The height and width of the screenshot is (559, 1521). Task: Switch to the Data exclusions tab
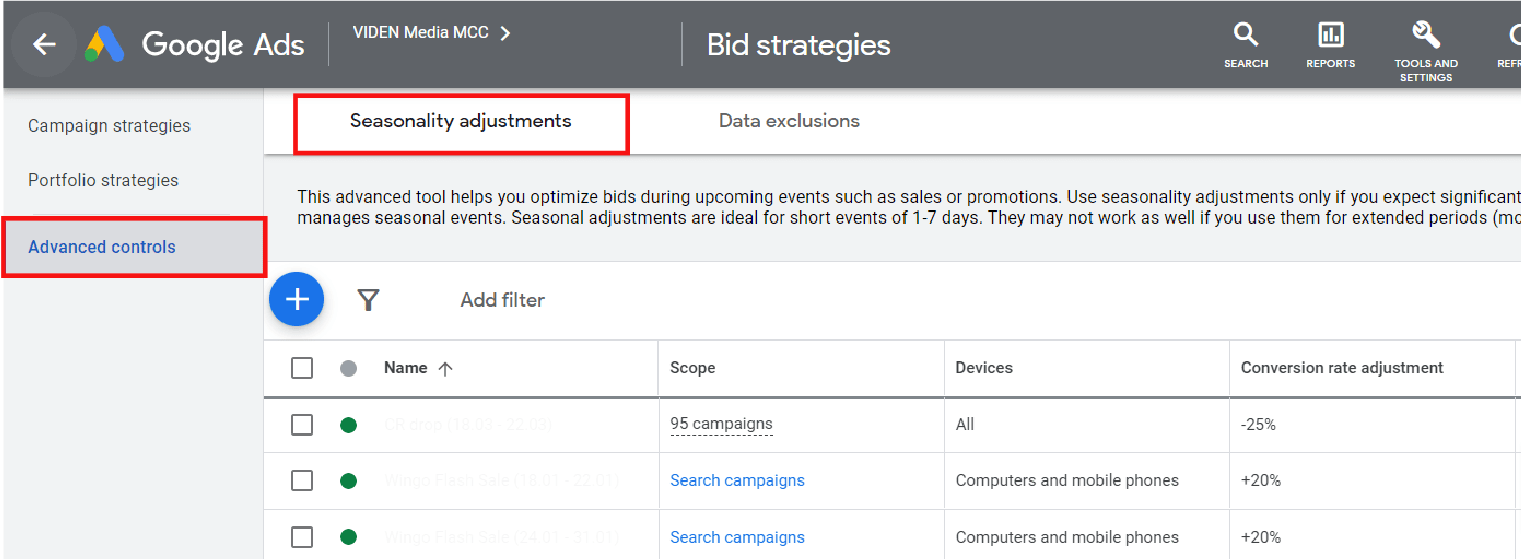tap(789, 121)
